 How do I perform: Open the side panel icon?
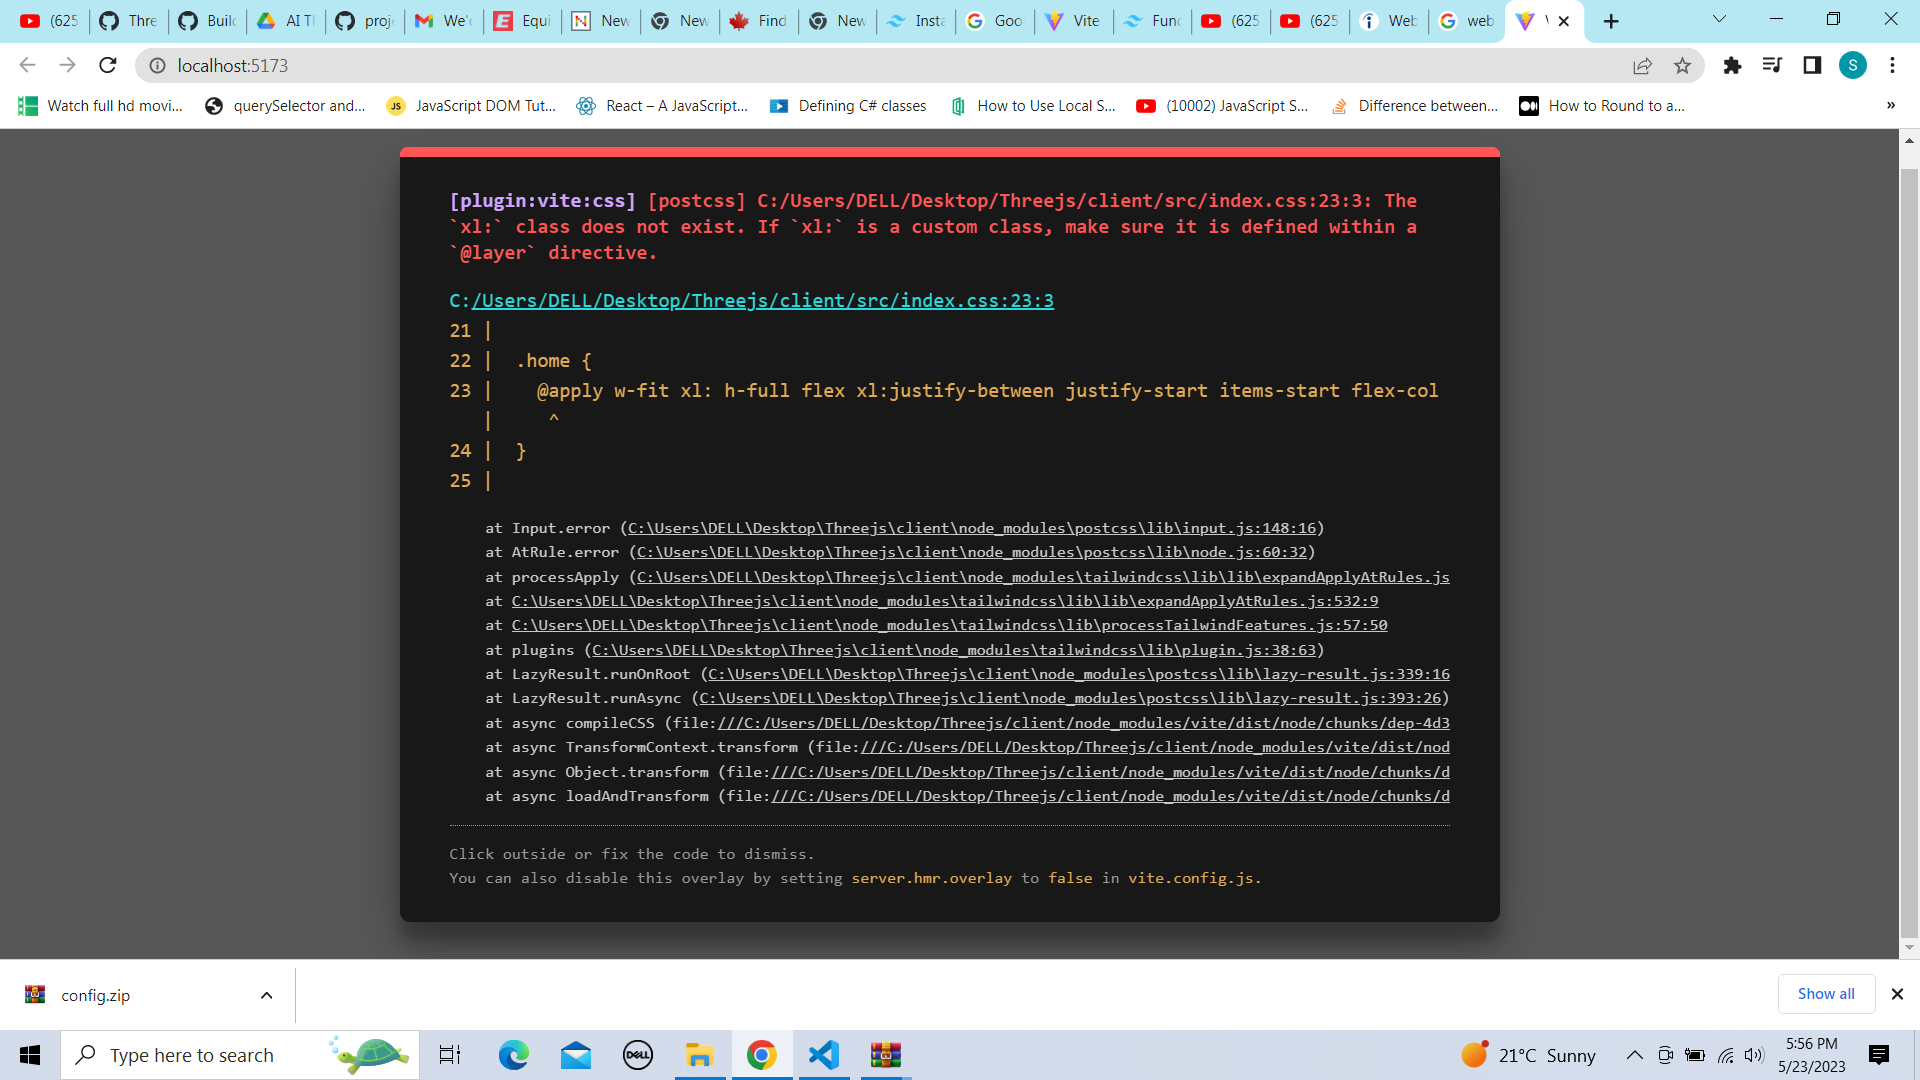click(1812, 65)
